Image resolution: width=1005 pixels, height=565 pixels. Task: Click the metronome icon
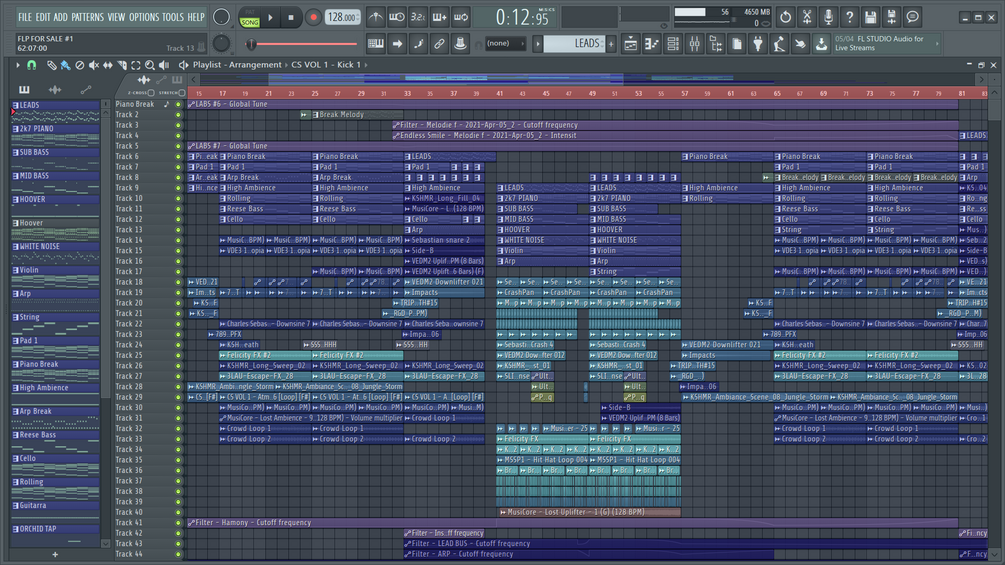[376, 17]
